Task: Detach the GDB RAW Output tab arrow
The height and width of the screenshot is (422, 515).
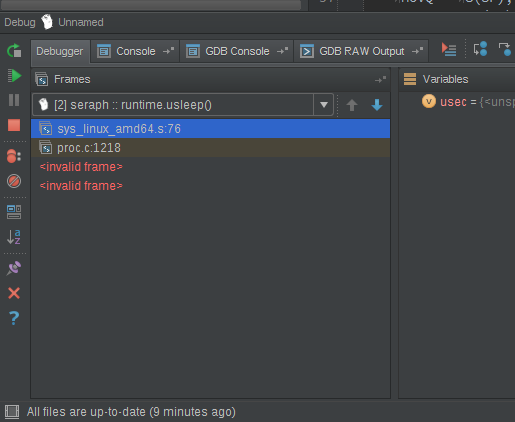Action: click(x=417, y=51)
